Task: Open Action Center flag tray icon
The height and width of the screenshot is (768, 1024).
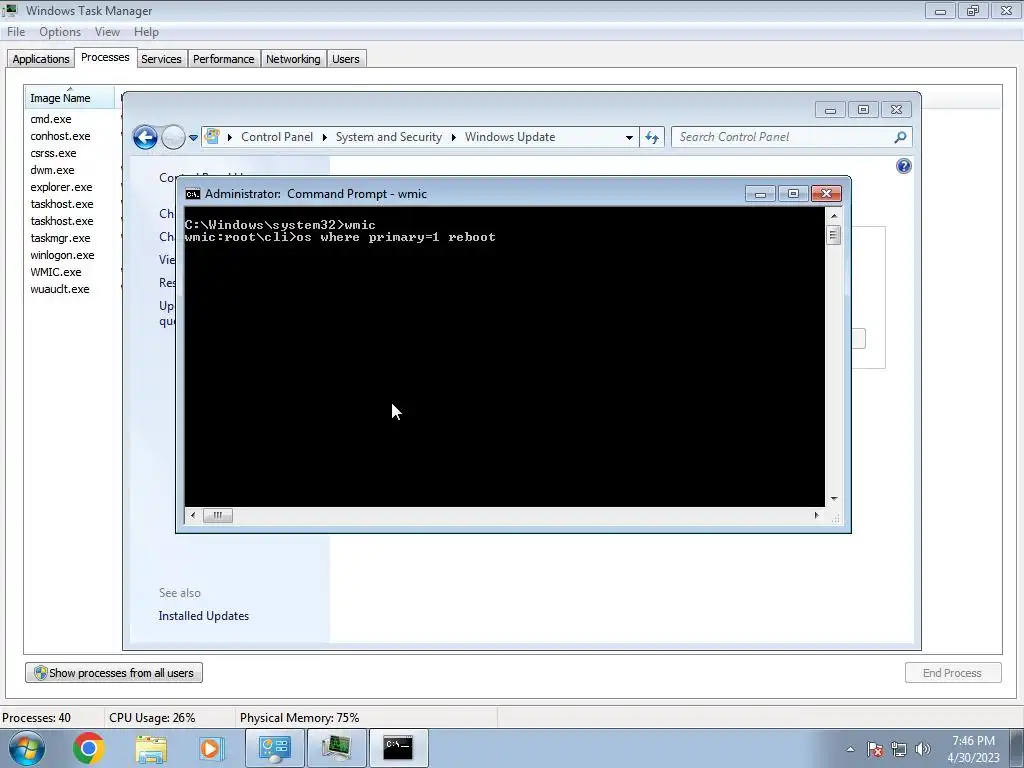Action: tap(875, 749)
